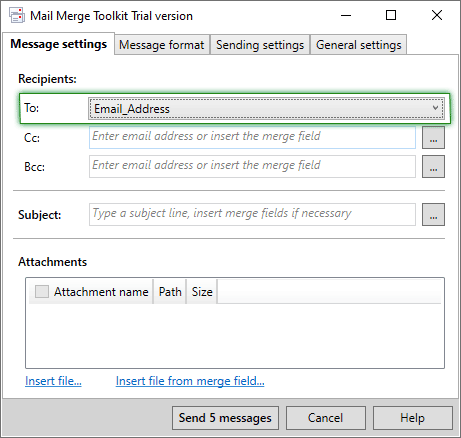Click into the Subject line field
The image size is (461, 438).
coord(252,214)
